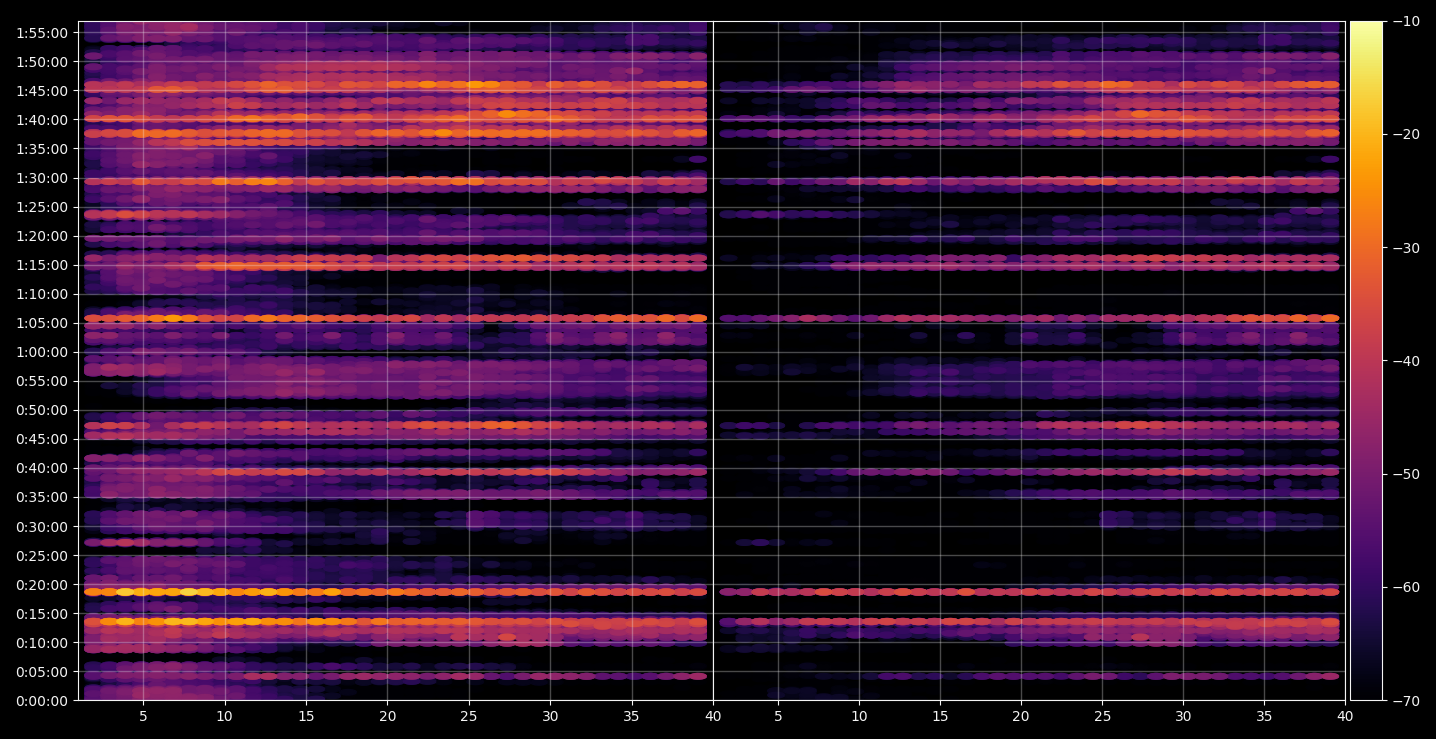The image size is (1436, 739).
Task: Select the 0:35:00 y-axis tick label
Action: (42, 497)
